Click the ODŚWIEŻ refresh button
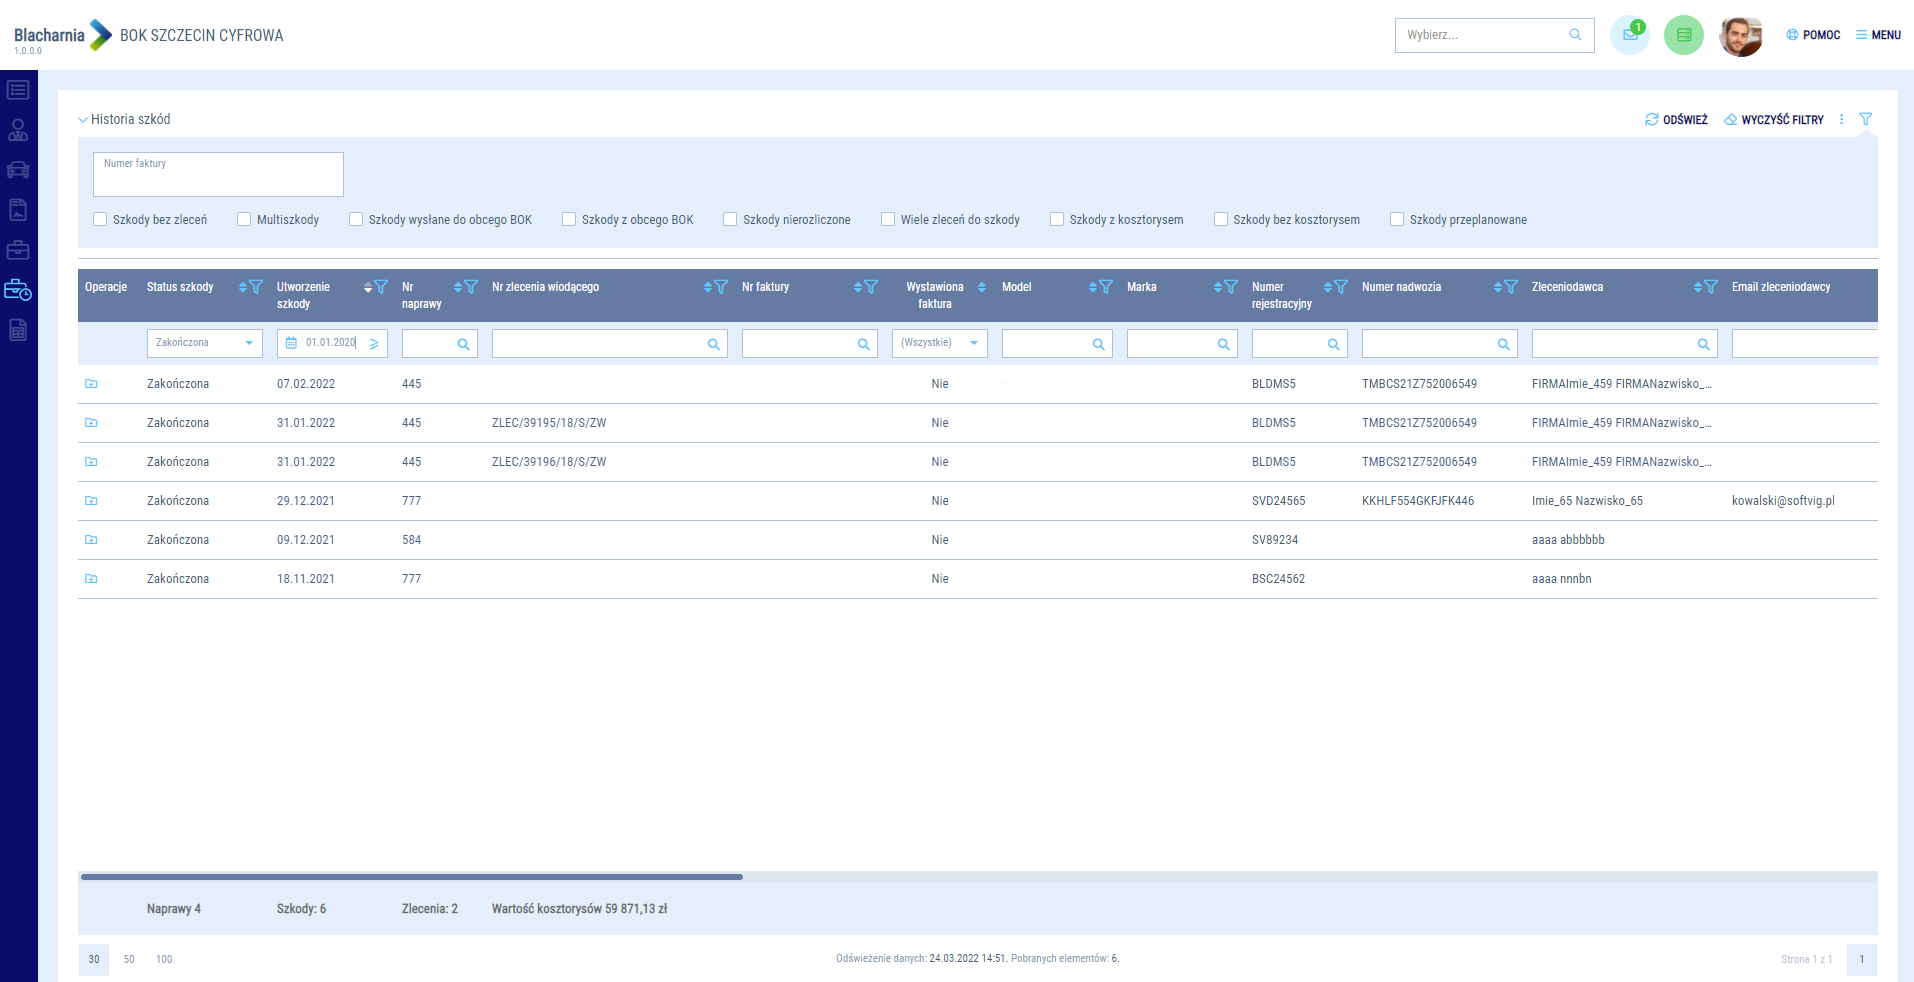The height and width of the screenshot is (982, 1914). tap(1676, 120)
